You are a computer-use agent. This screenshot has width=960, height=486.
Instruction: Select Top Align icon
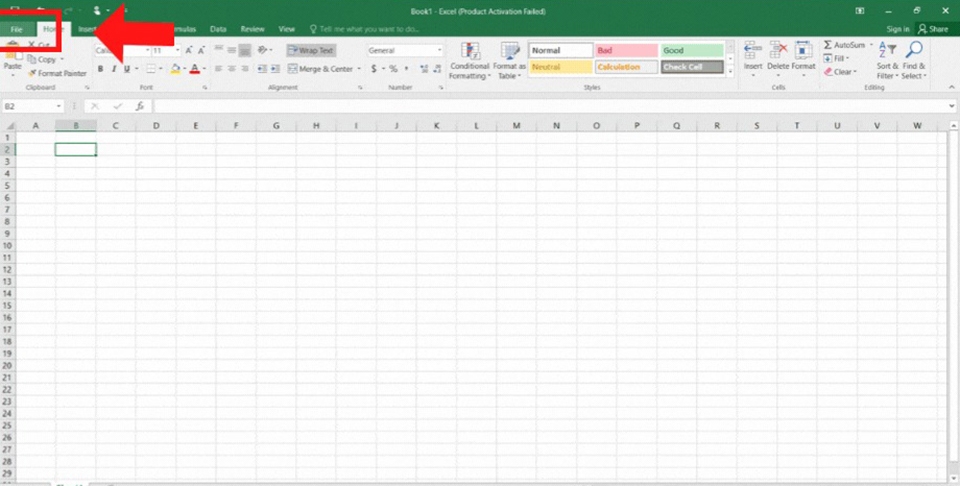[x=219, y=50]
